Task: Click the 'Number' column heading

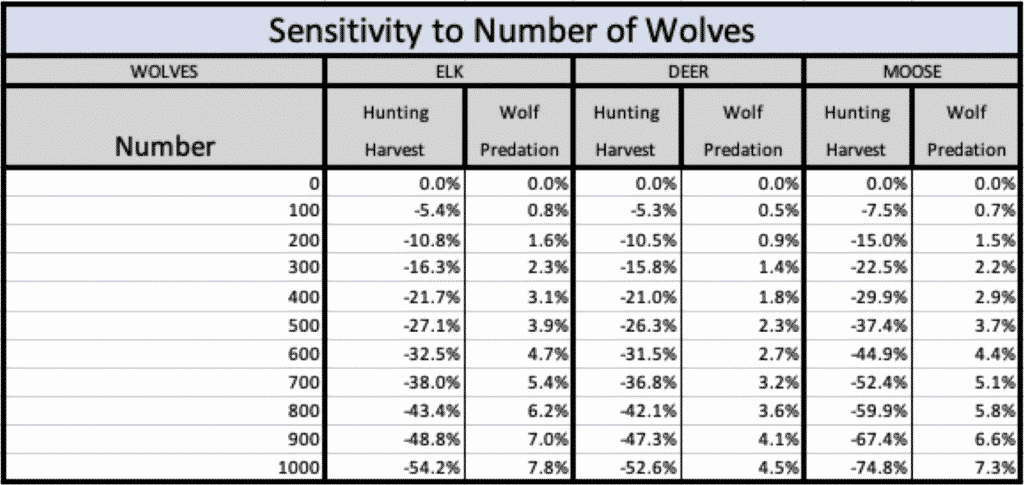Action: 165,148
